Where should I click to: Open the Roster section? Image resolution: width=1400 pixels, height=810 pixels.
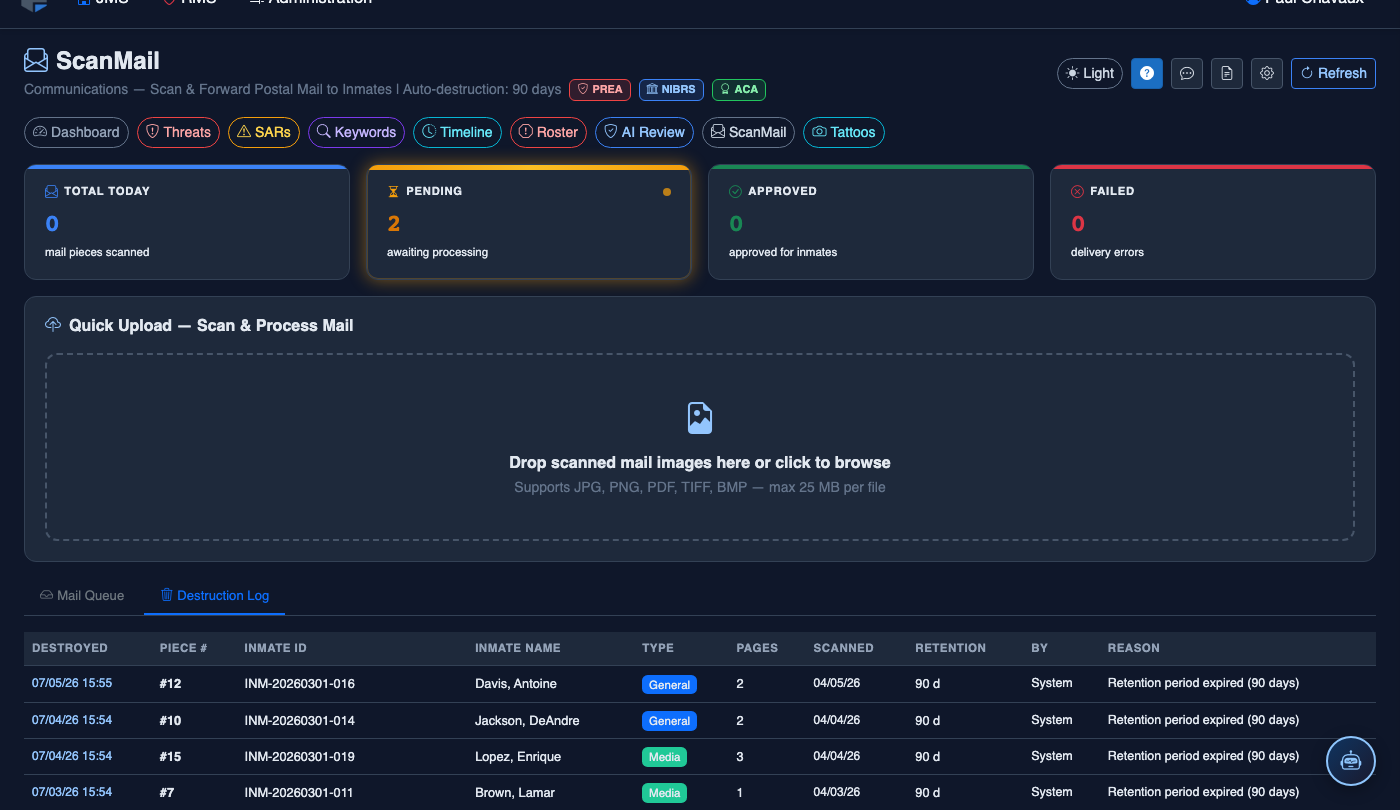pyautogui.click(x=548, y=132)
